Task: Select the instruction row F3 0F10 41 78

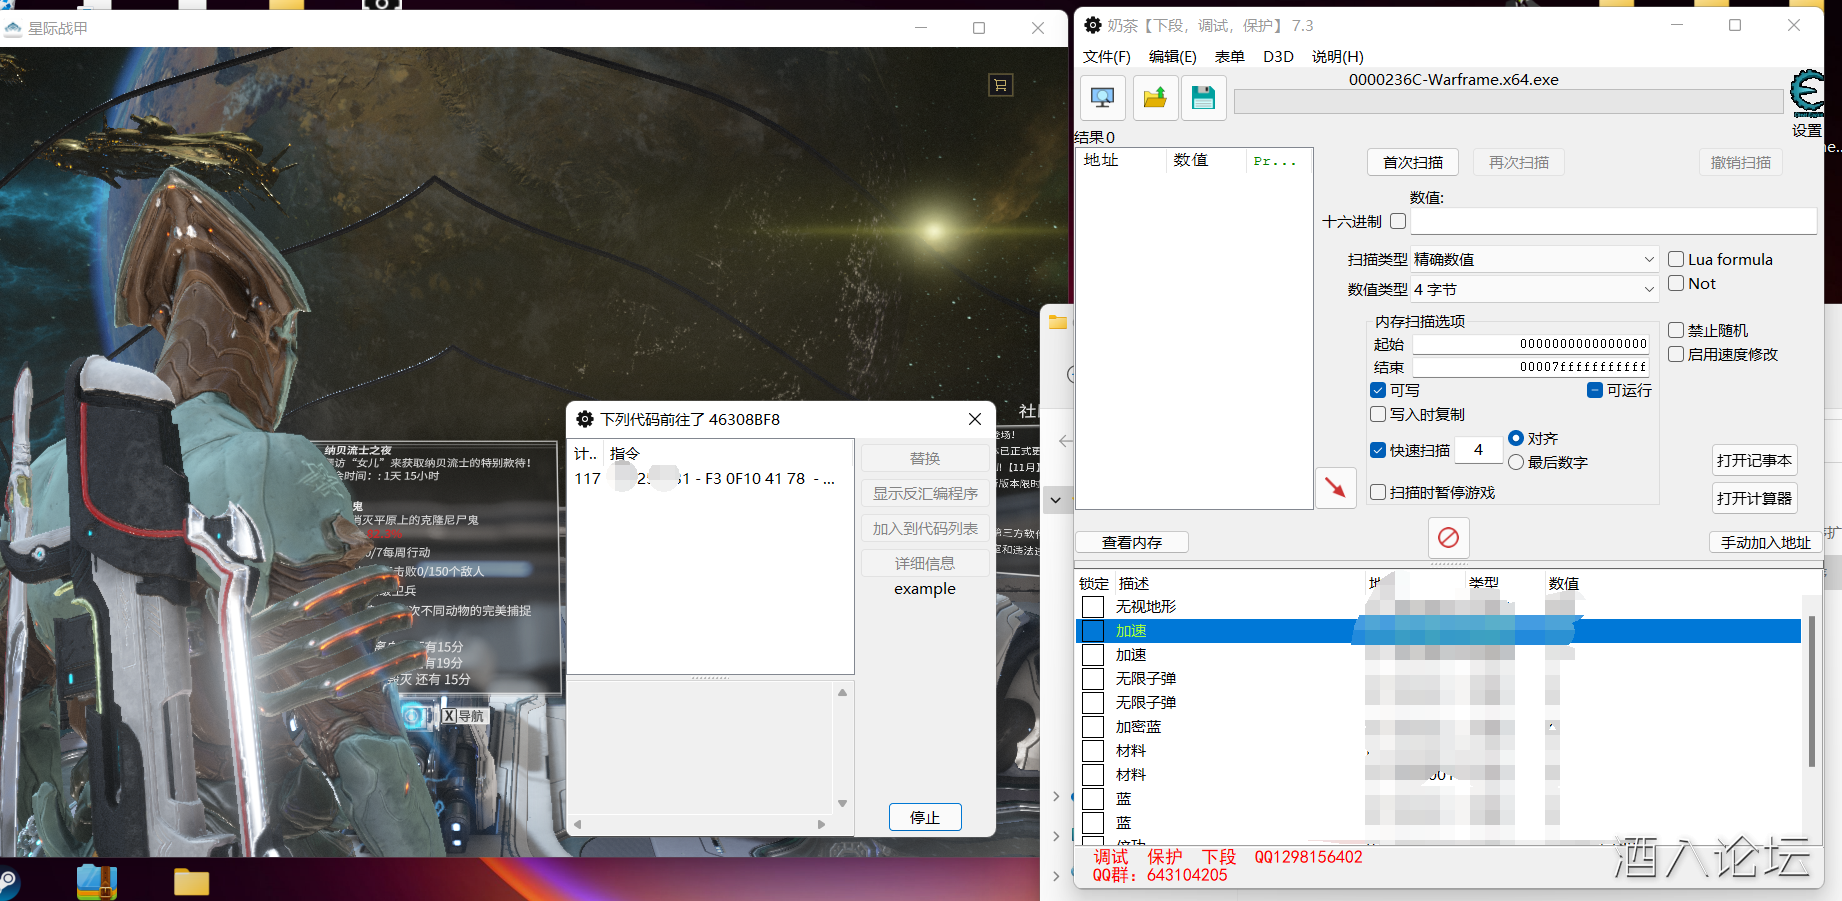Action: coord(710,479)
